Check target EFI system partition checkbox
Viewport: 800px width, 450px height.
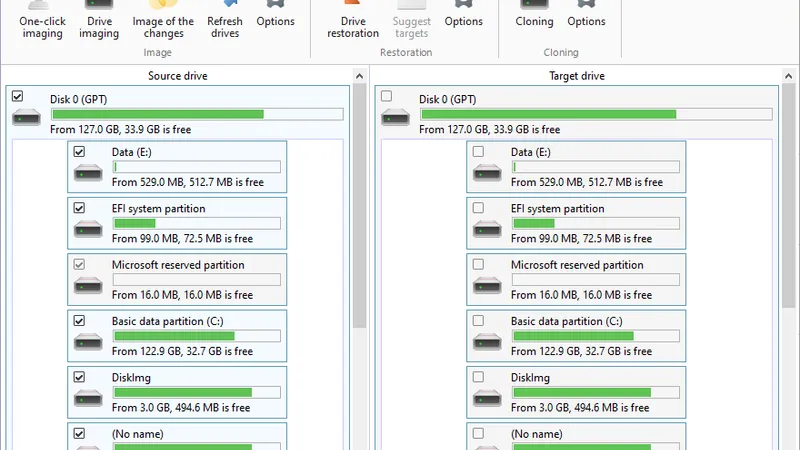point(478,208)
